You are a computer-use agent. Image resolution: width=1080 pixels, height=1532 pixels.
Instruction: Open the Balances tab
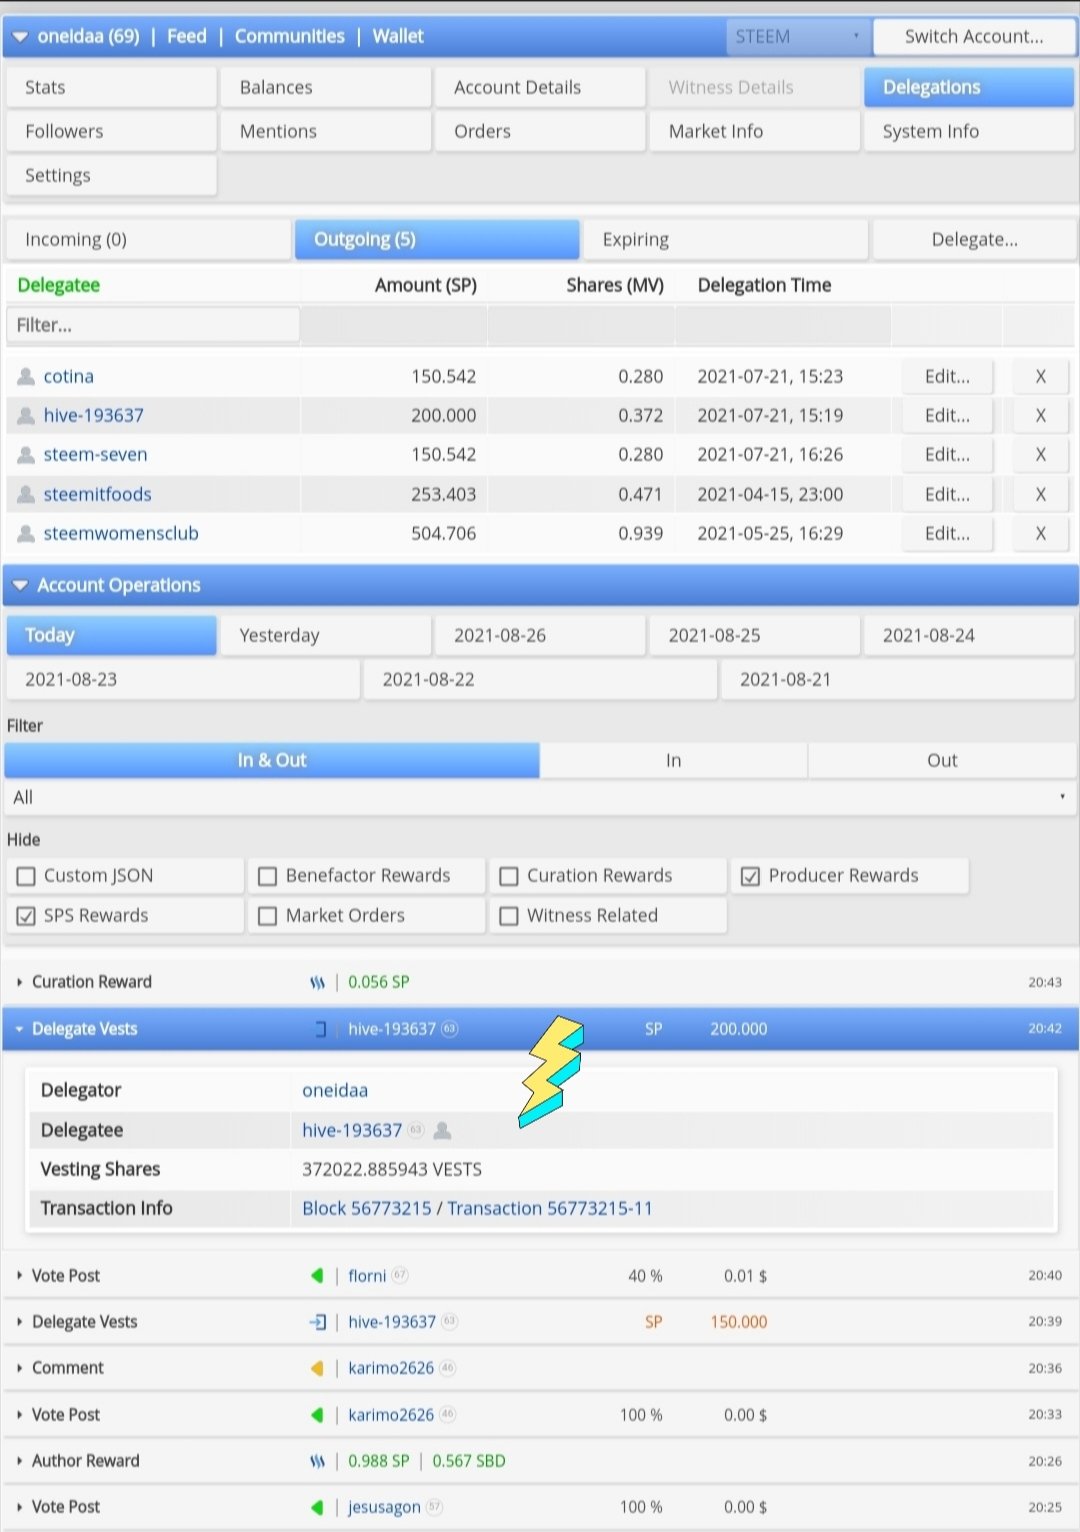point(326,87)
